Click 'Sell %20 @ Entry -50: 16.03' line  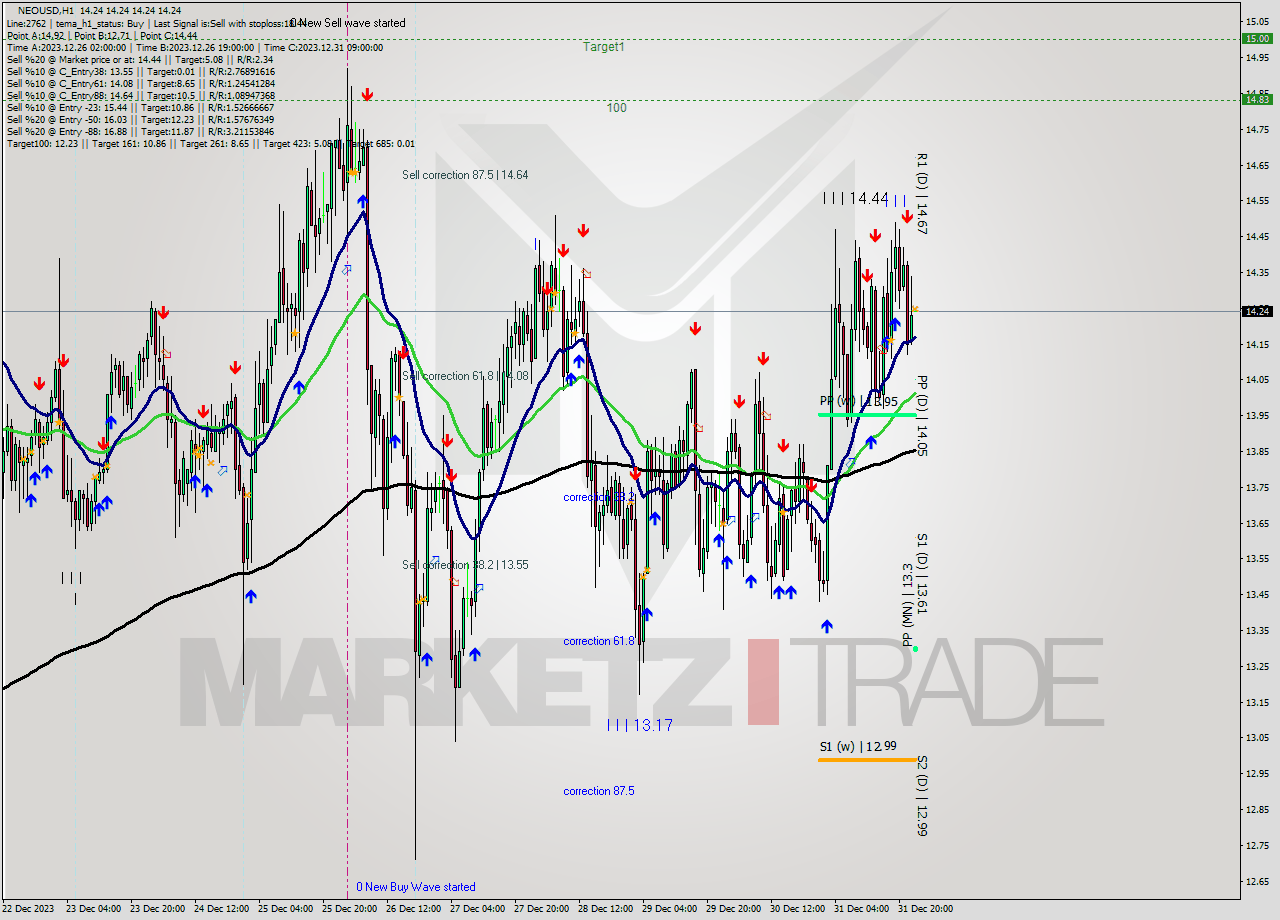coord(140,119)
